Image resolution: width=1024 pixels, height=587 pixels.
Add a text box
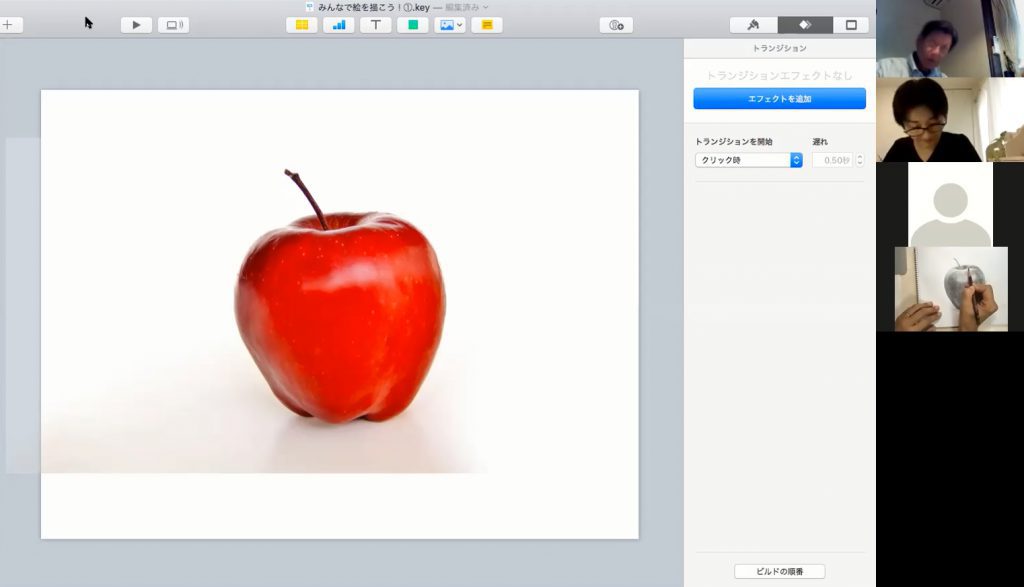(x=375, y=25)
